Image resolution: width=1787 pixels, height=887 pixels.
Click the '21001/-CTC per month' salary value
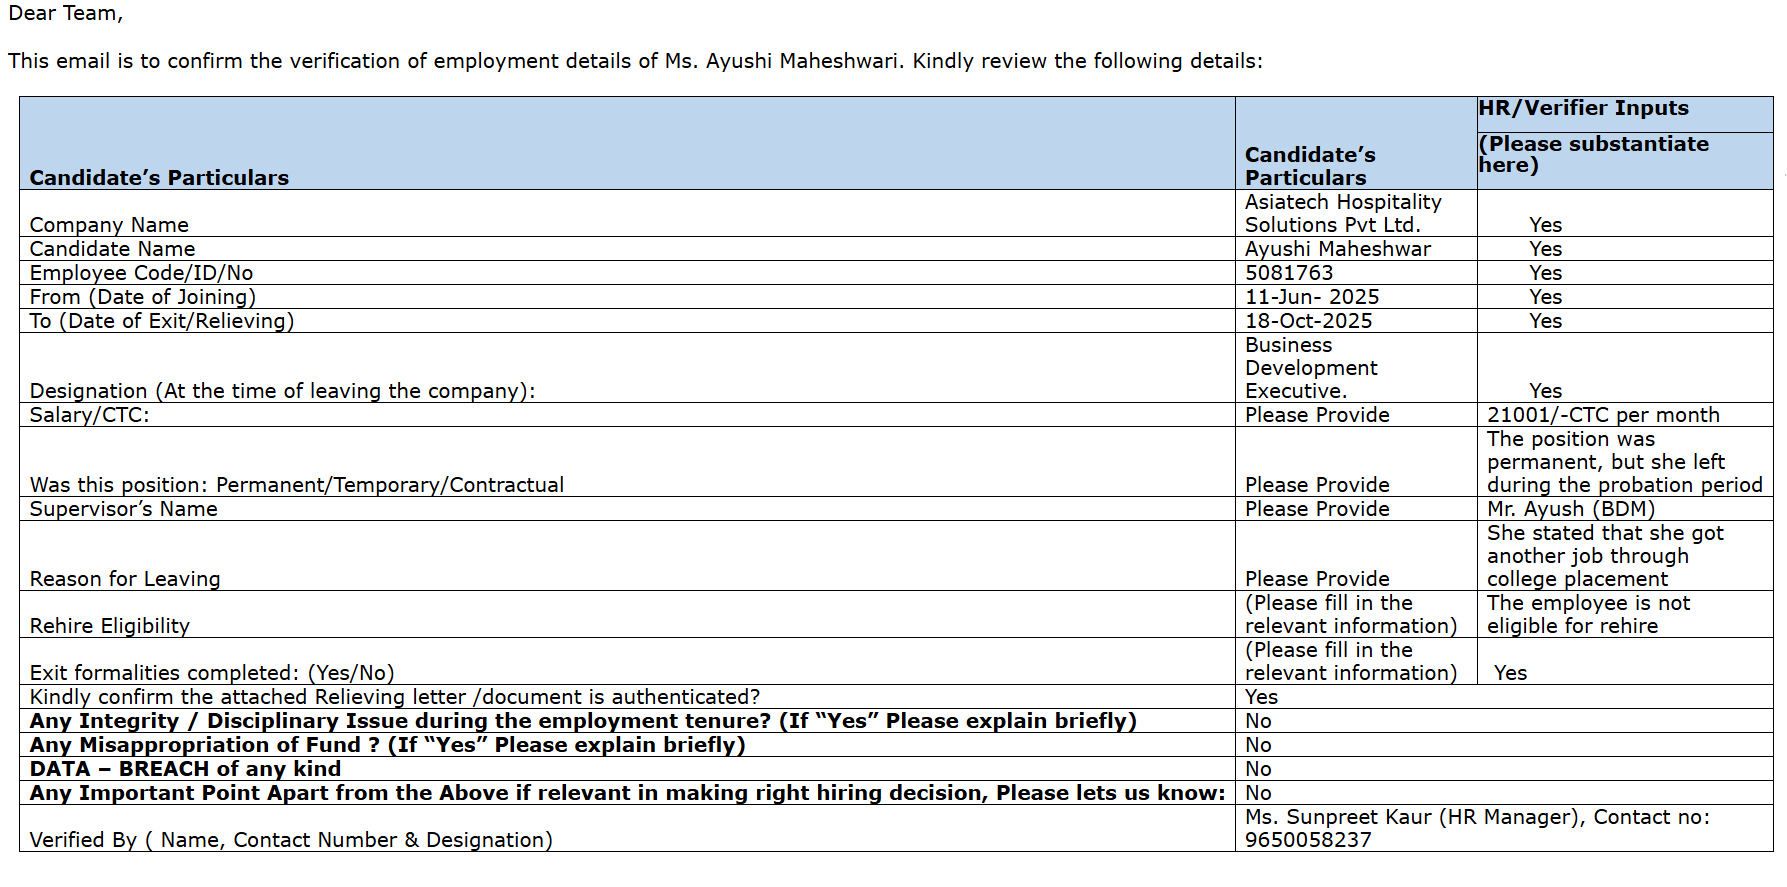point(1602,415)
